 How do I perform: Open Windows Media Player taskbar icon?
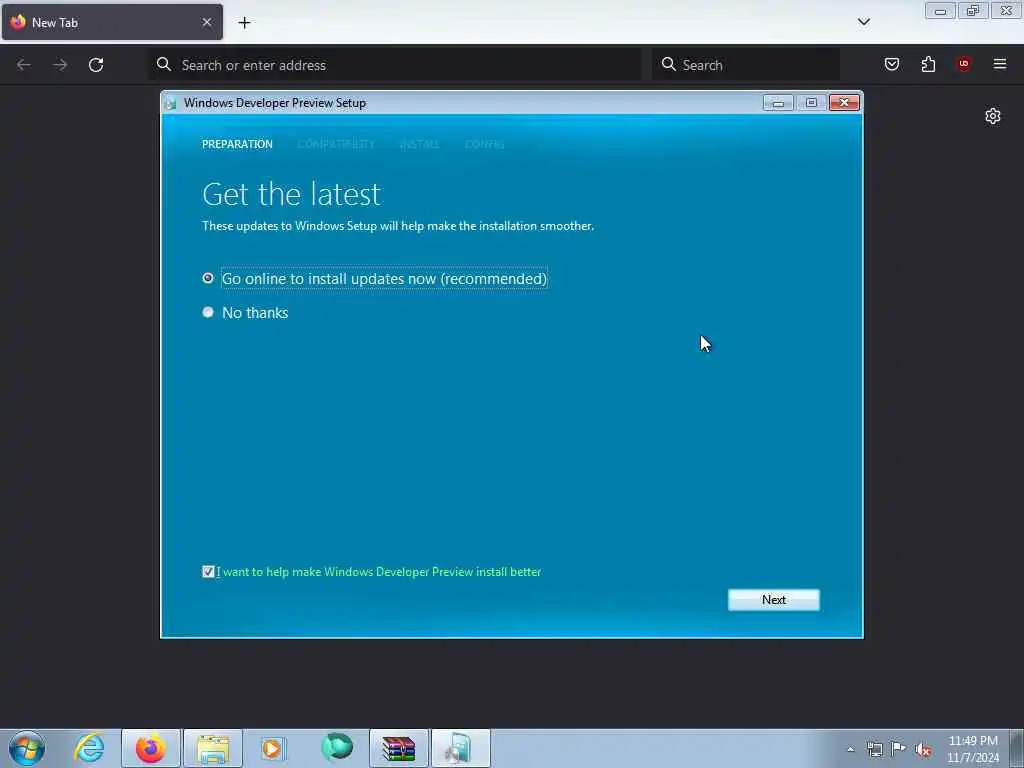274,748
